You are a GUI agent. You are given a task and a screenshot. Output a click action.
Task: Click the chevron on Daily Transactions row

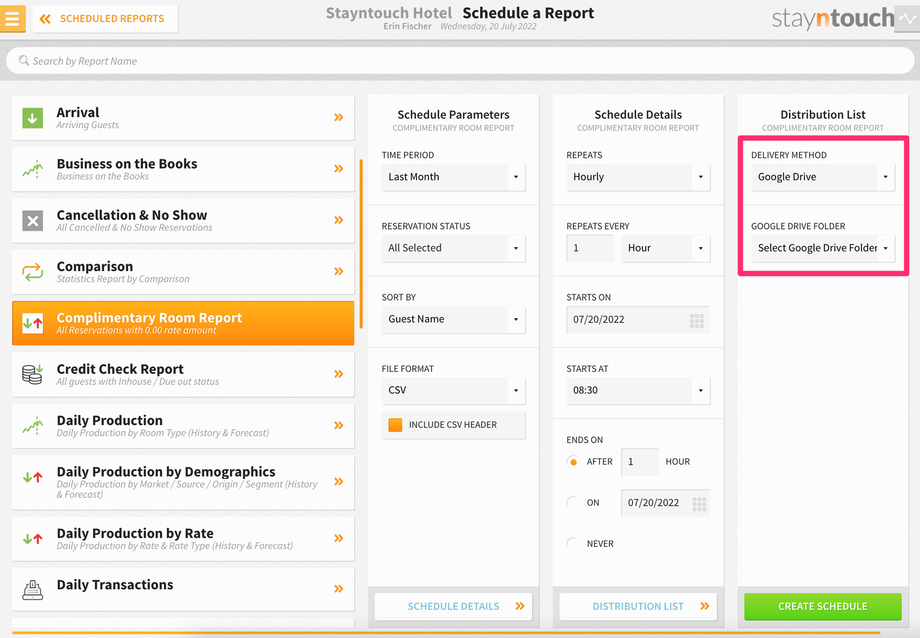coord(339,589)
